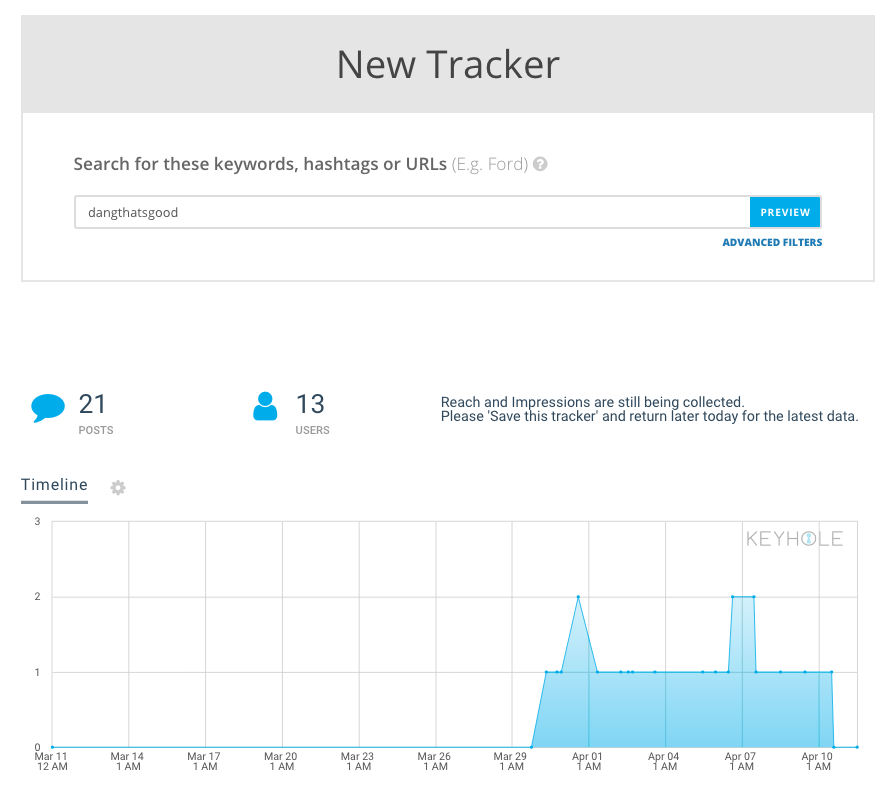Click the 'POSTS' label

[x=96, y=430]
